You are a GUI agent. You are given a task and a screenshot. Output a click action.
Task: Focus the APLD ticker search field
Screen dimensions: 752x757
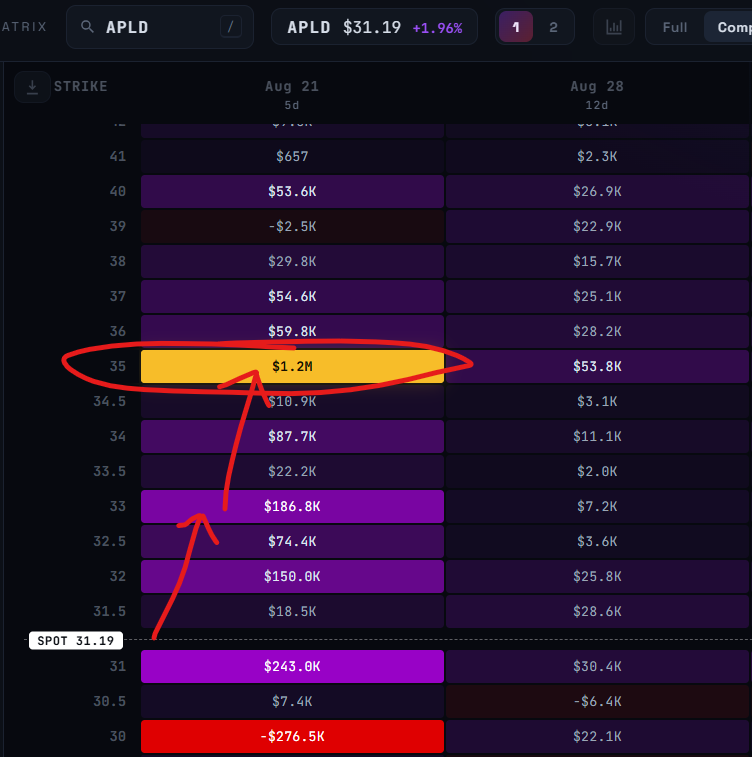point(160,27)
